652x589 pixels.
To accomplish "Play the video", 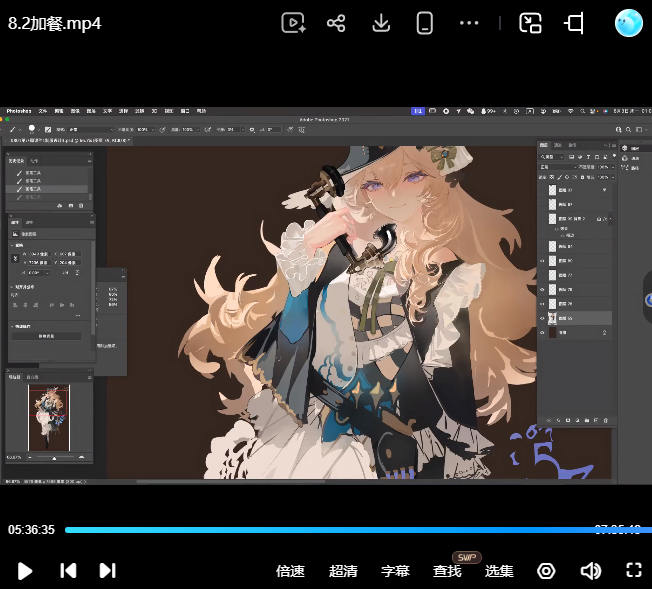I will [25, 571].
